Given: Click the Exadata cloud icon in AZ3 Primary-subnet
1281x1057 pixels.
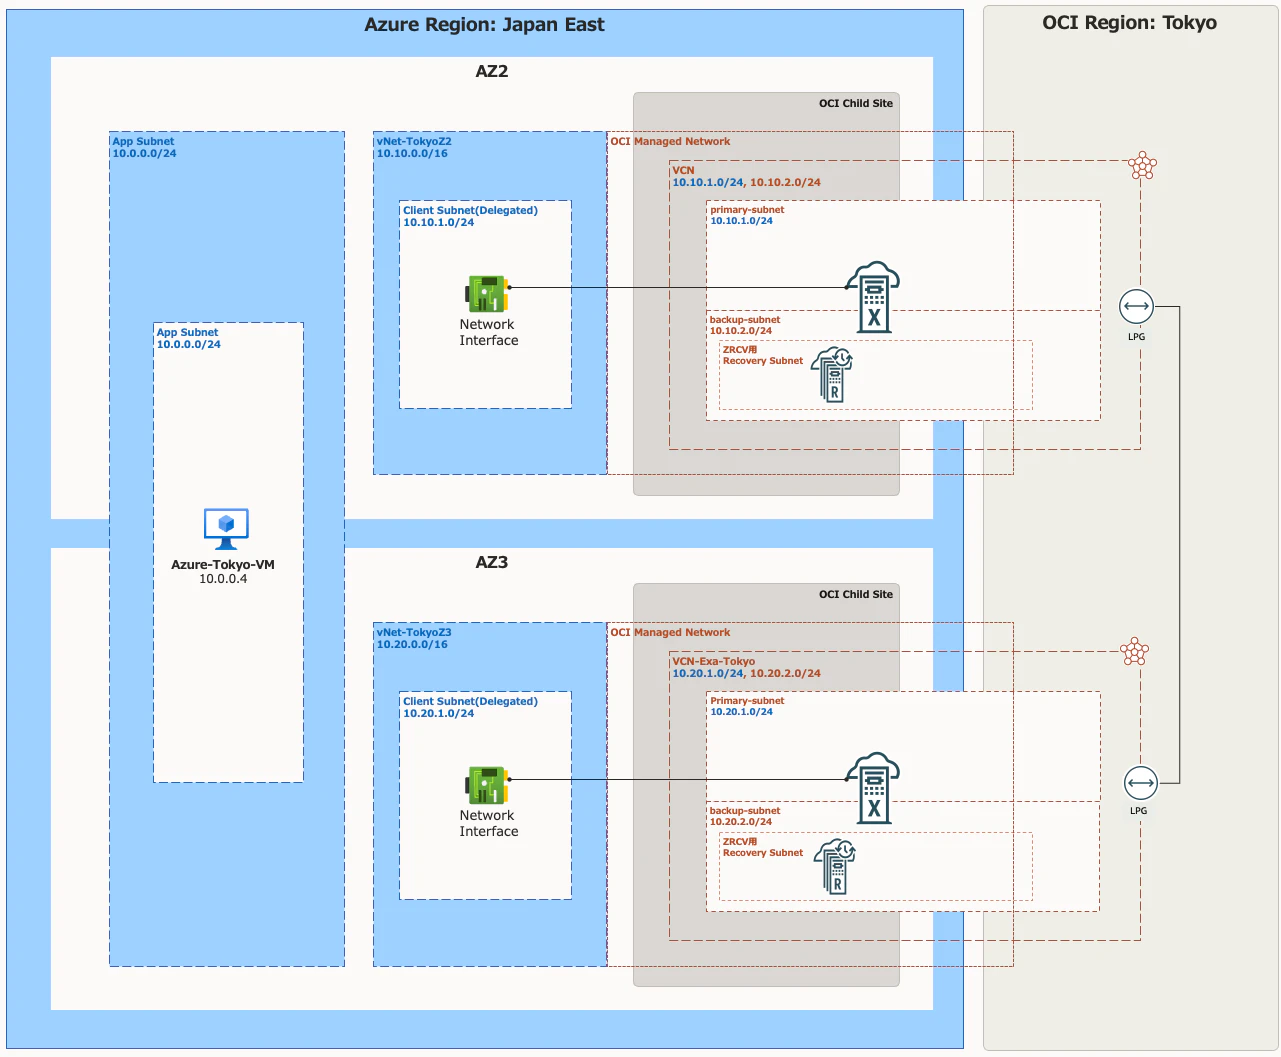Looking at the screenshot, I should click(873, 788).
